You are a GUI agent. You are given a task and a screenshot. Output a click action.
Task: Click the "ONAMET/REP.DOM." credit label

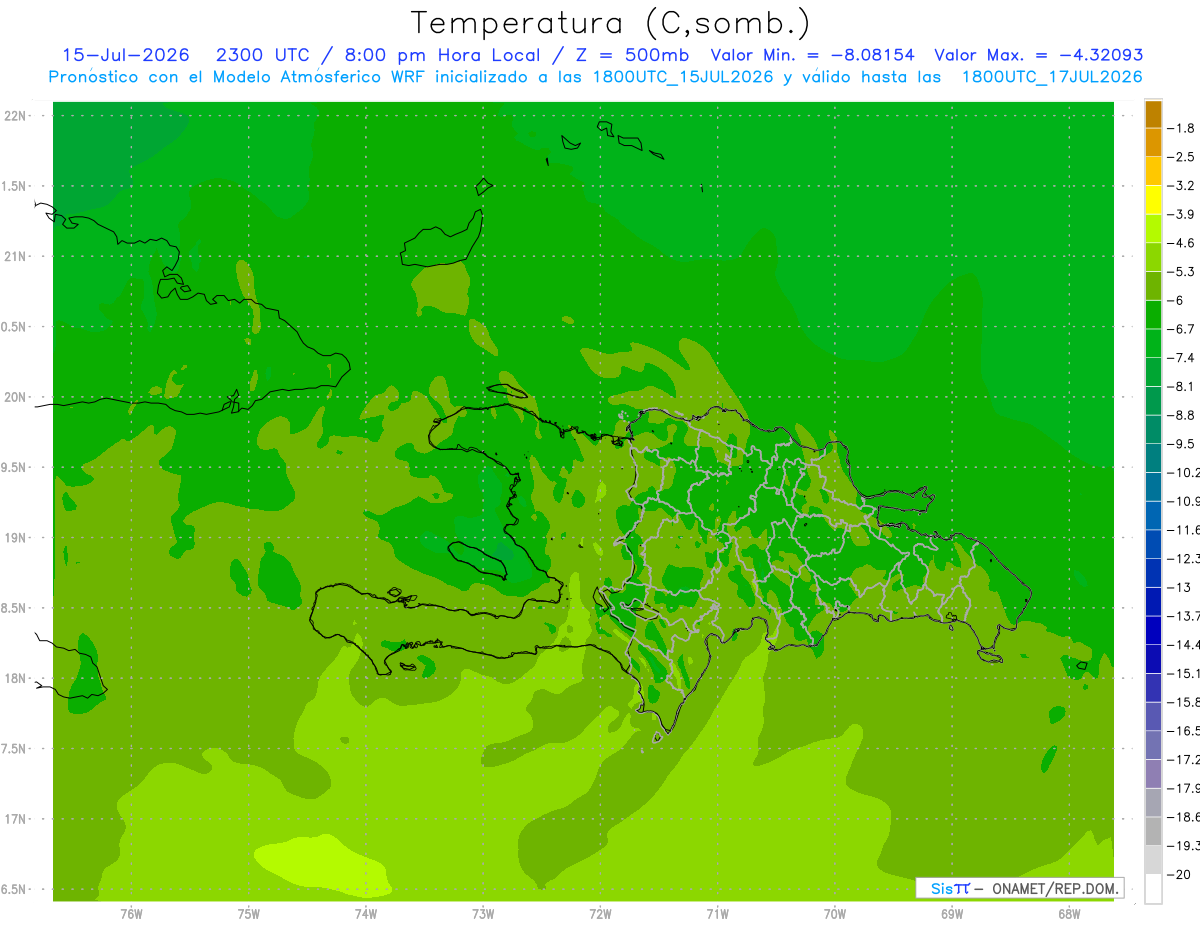click(1053, 888)
